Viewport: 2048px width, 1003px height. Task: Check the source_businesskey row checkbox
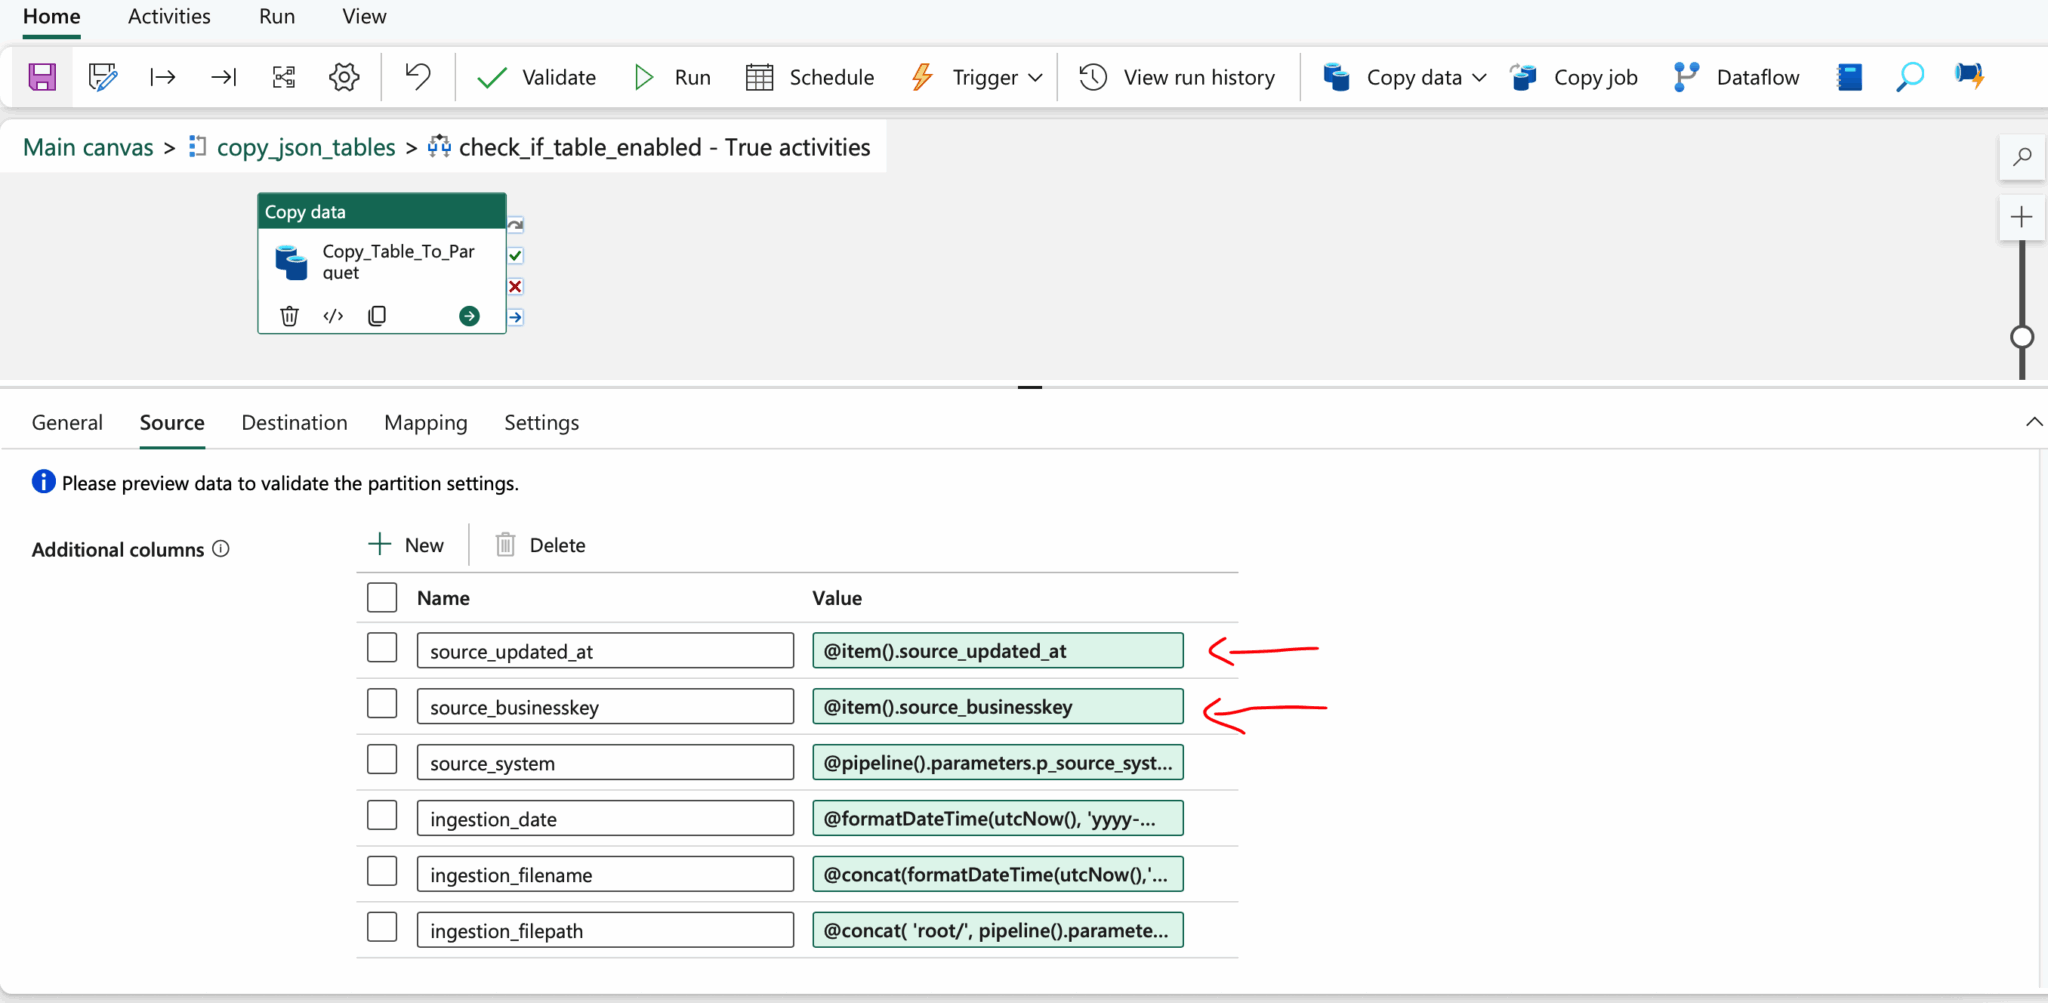382,704
